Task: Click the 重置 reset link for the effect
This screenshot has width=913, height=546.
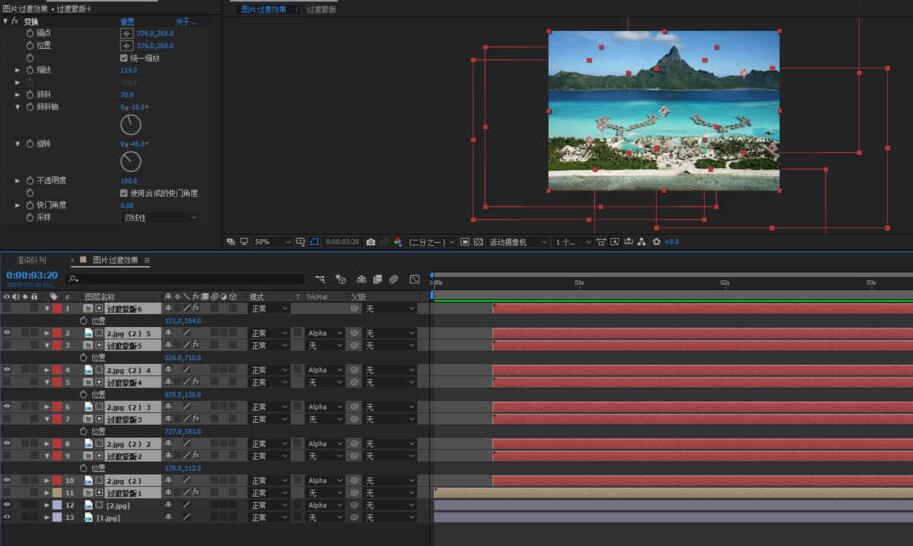Action: pos(127,21)
